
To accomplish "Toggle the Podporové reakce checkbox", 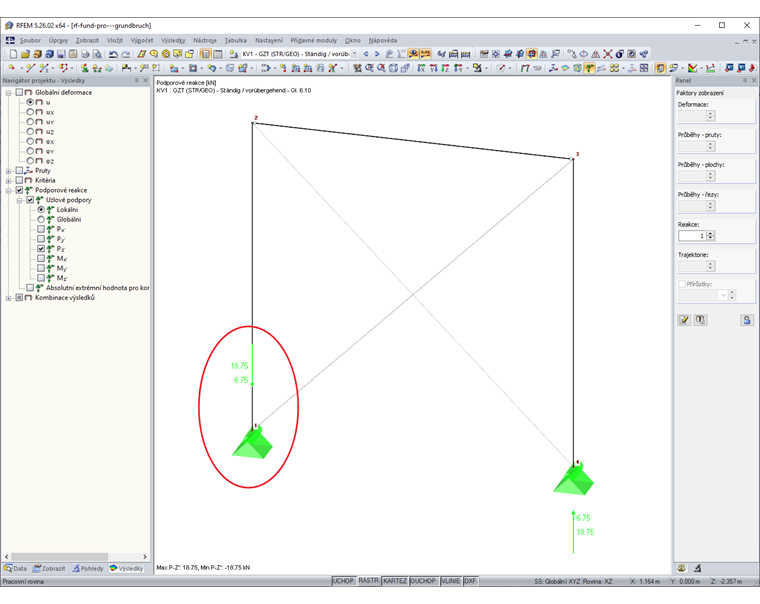I will tap(19, 190).
